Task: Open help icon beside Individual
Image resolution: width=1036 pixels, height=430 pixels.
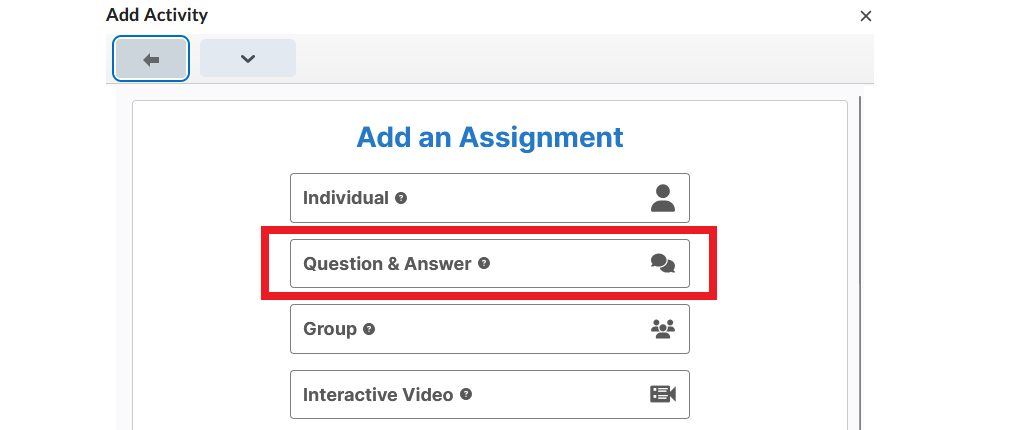Action: click(401, 197)
